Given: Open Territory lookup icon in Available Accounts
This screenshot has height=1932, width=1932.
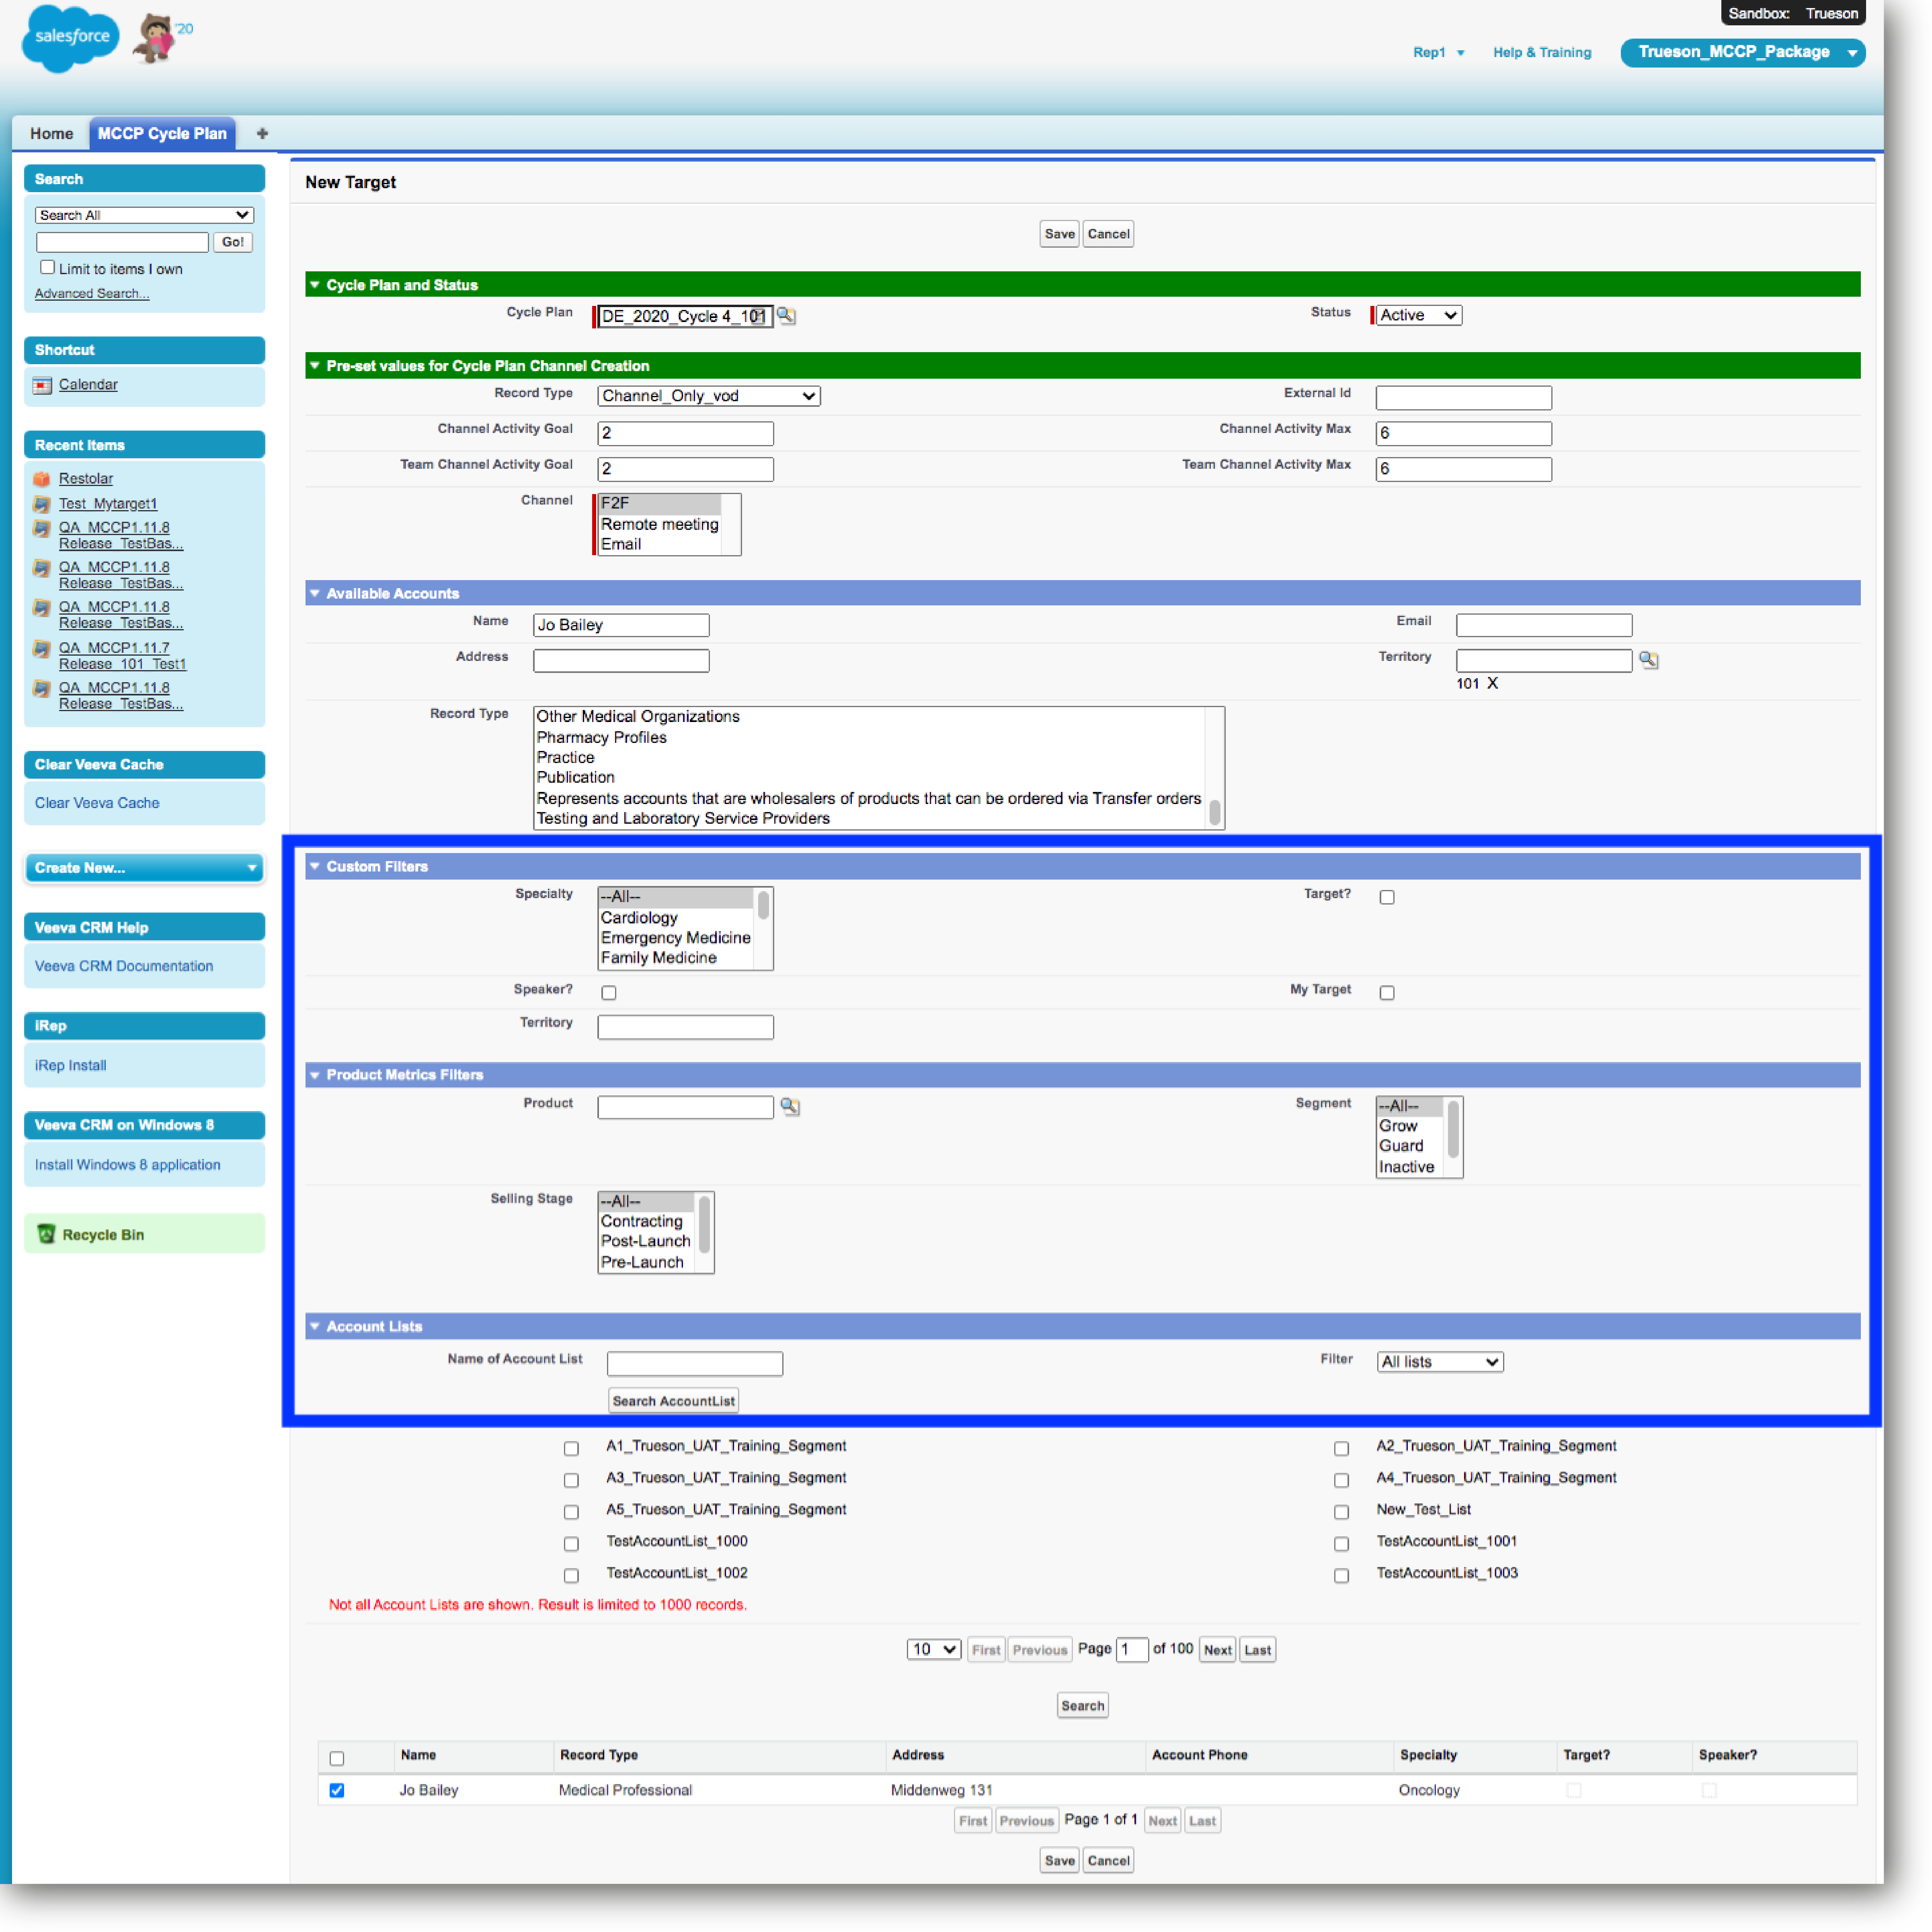Looking at the screenshot, I should point(1649,660).
